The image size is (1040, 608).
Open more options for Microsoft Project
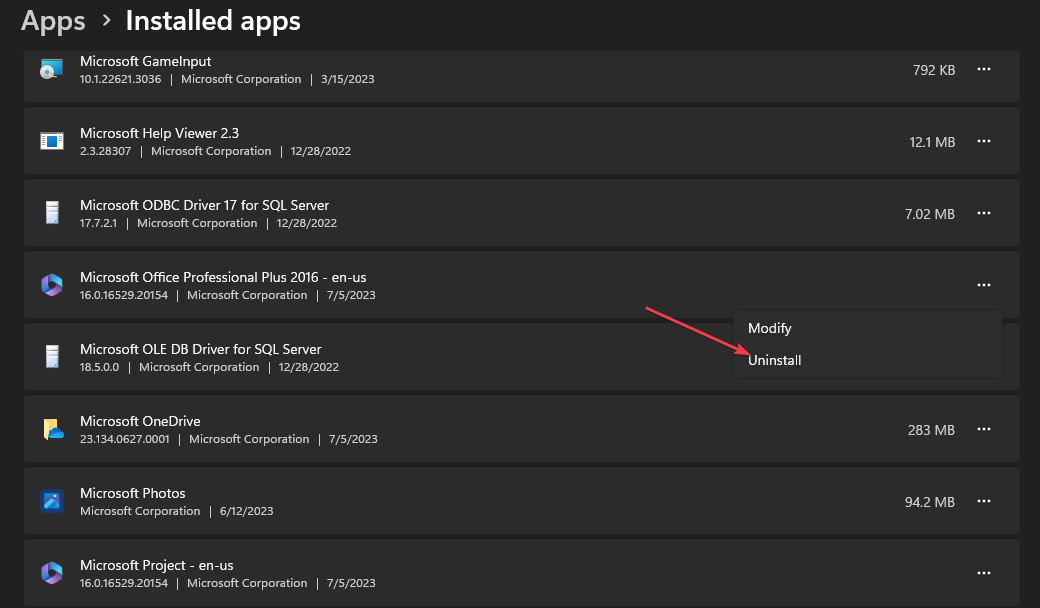(984, 573)
